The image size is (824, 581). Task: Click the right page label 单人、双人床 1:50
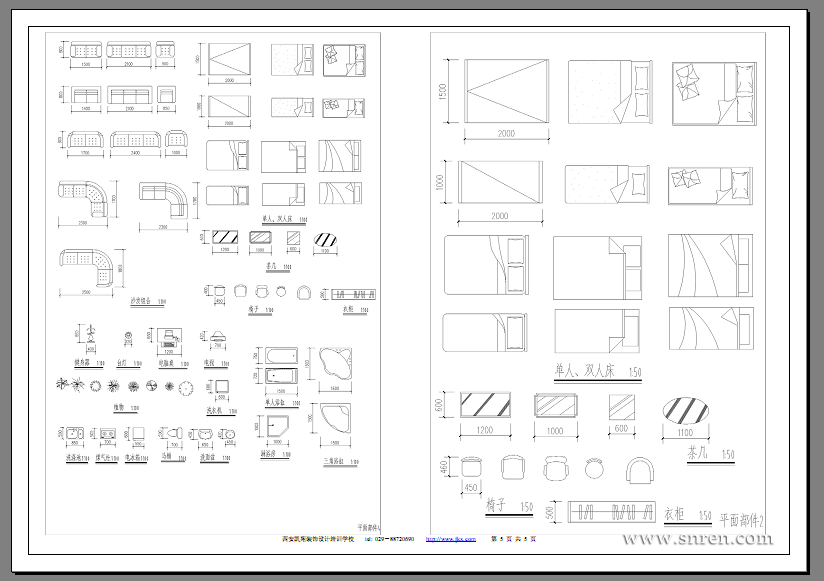(598, 371)
